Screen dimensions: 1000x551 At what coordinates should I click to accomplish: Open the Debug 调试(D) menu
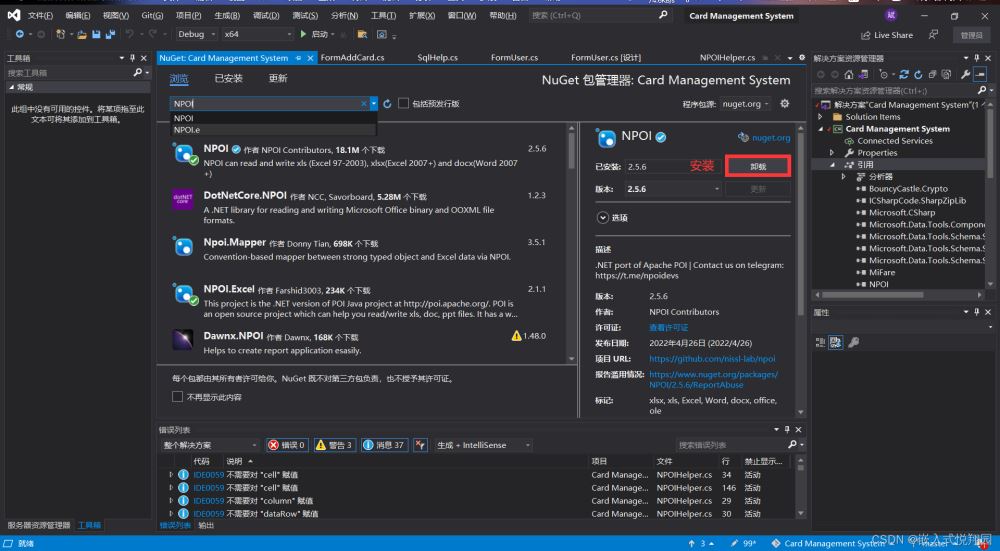click(x=265, y=15)
